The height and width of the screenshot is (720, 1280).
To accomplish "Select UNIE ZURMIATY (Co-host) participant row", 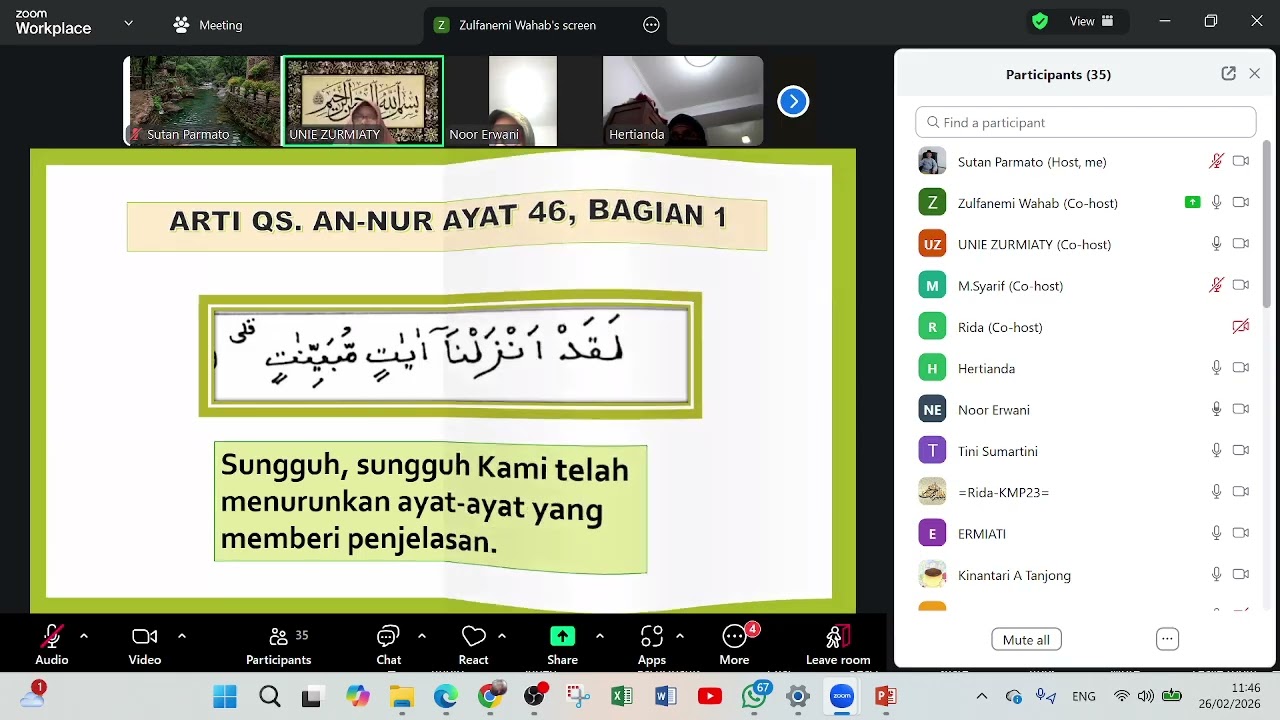I will (x=1085, y=244).
